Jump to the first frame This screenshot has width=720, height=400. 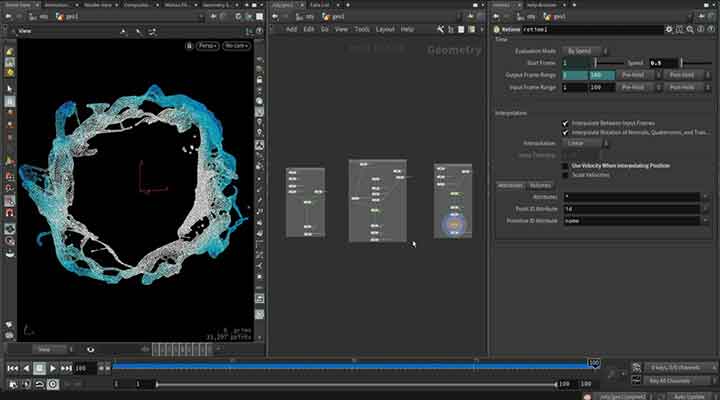tap(12, 368)
